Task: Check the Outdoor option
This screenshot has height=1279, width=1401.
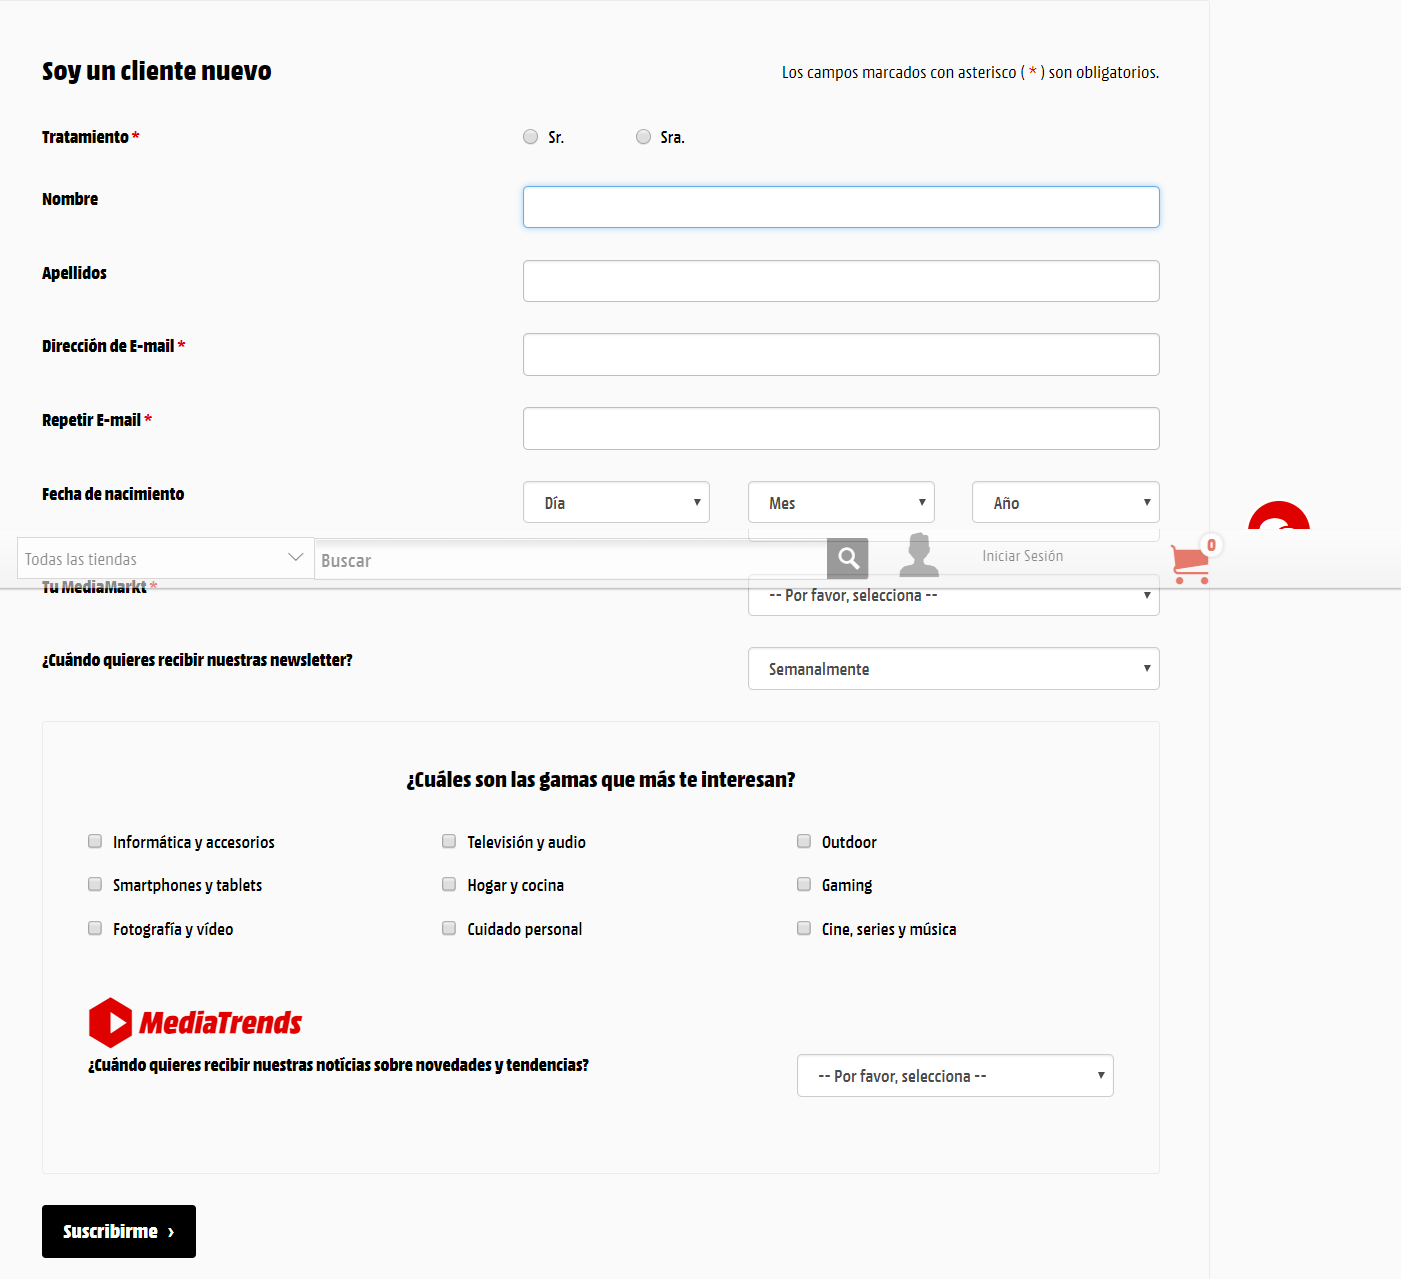Action: click(x=804, y=841)
